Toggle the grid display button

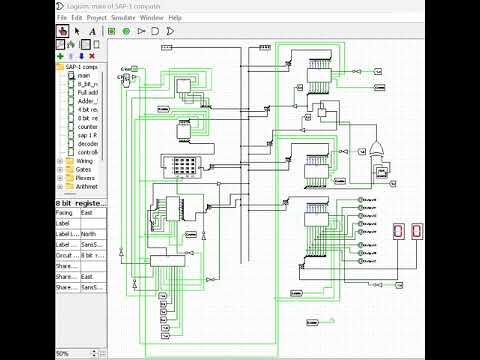click(x=103, y=353)
